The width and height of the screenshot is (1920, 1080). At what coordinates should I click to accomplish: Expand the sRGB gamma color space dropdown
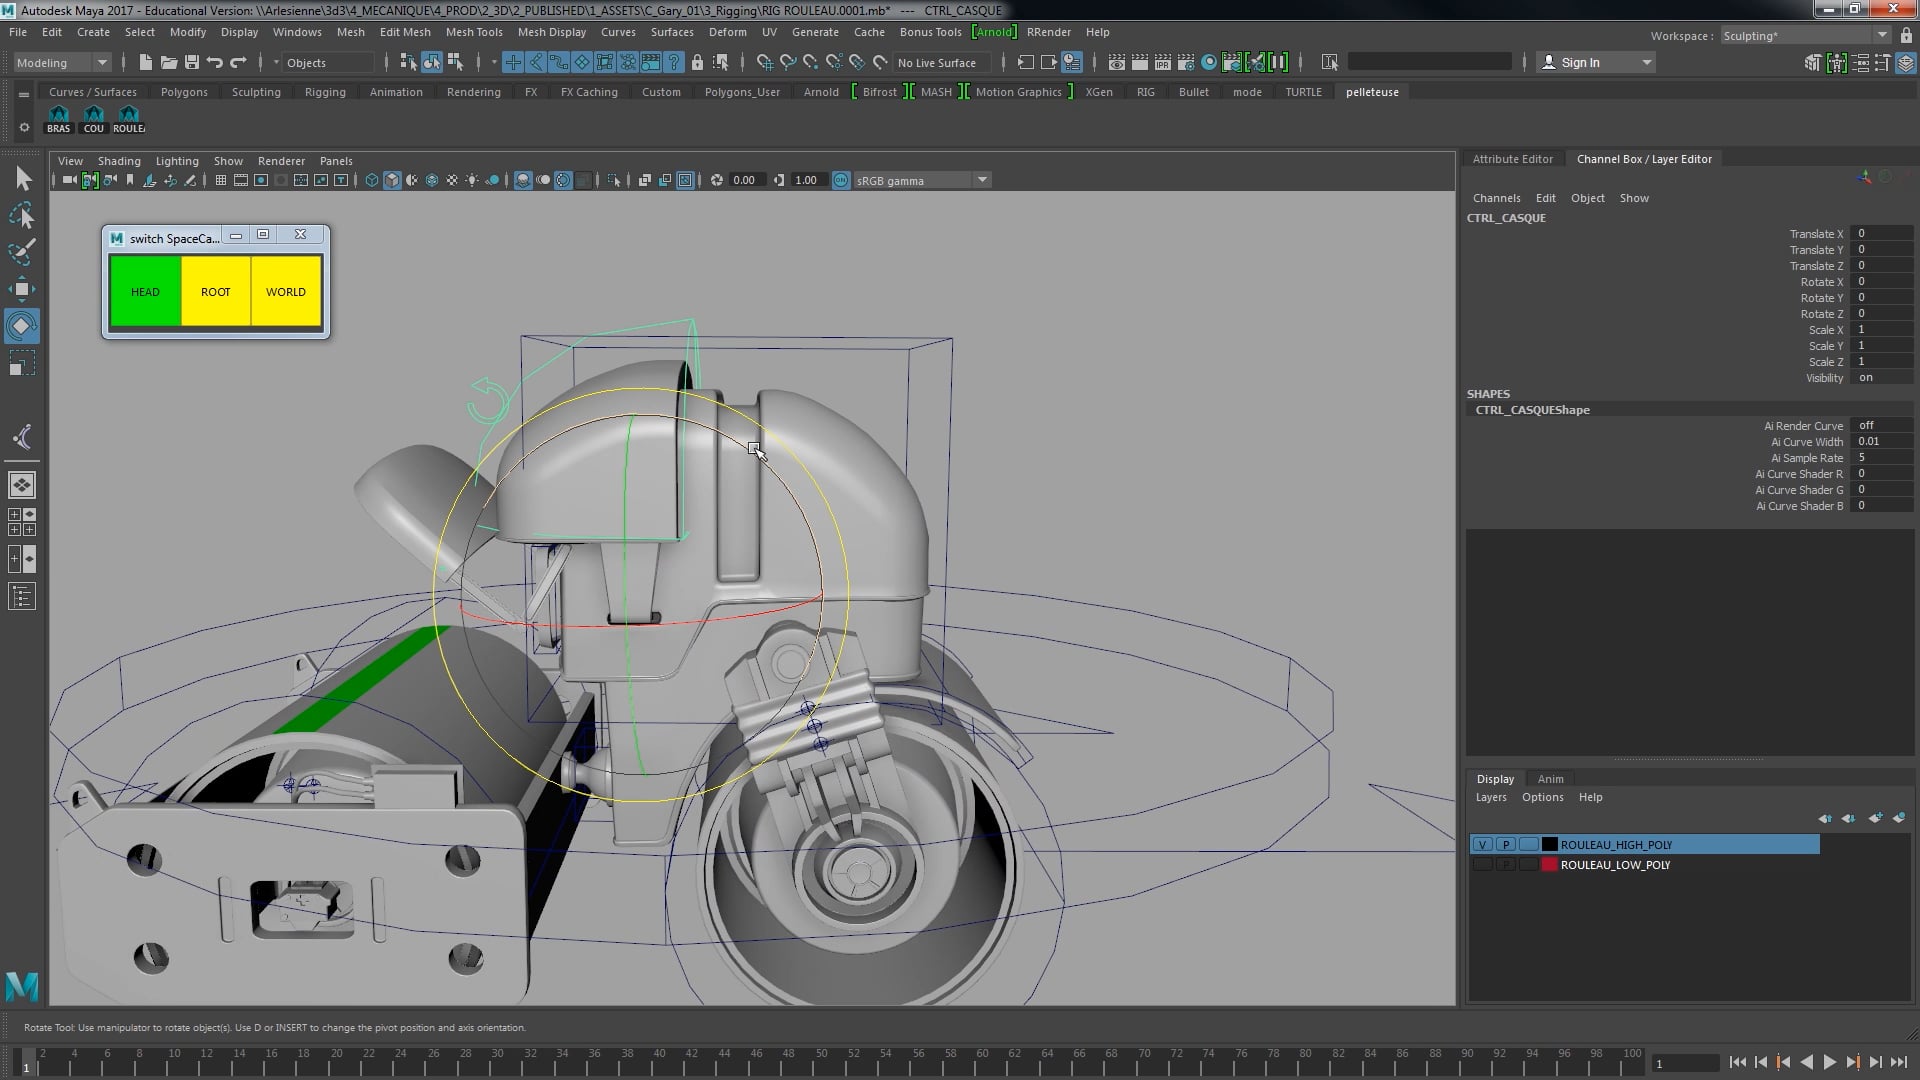coord(982,180)
